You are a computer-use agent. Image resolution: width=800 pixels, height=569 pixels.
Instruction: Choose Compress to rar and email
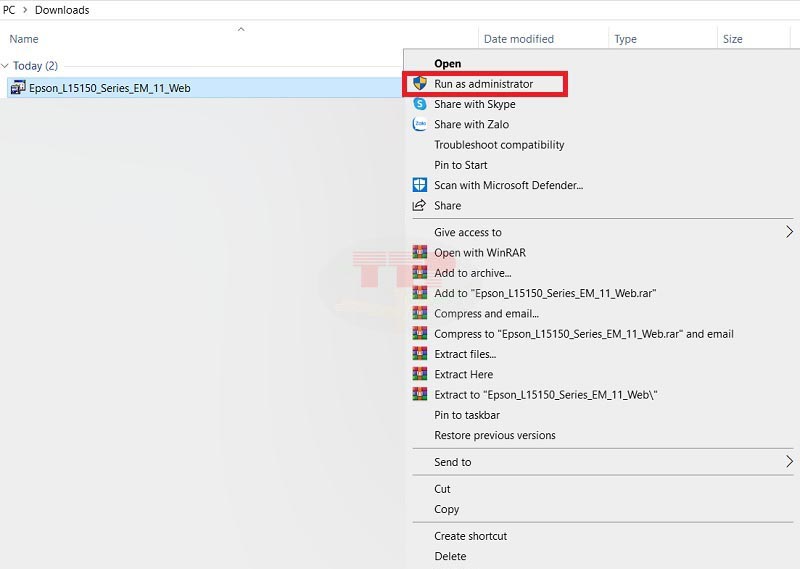[x=584, y=334]
